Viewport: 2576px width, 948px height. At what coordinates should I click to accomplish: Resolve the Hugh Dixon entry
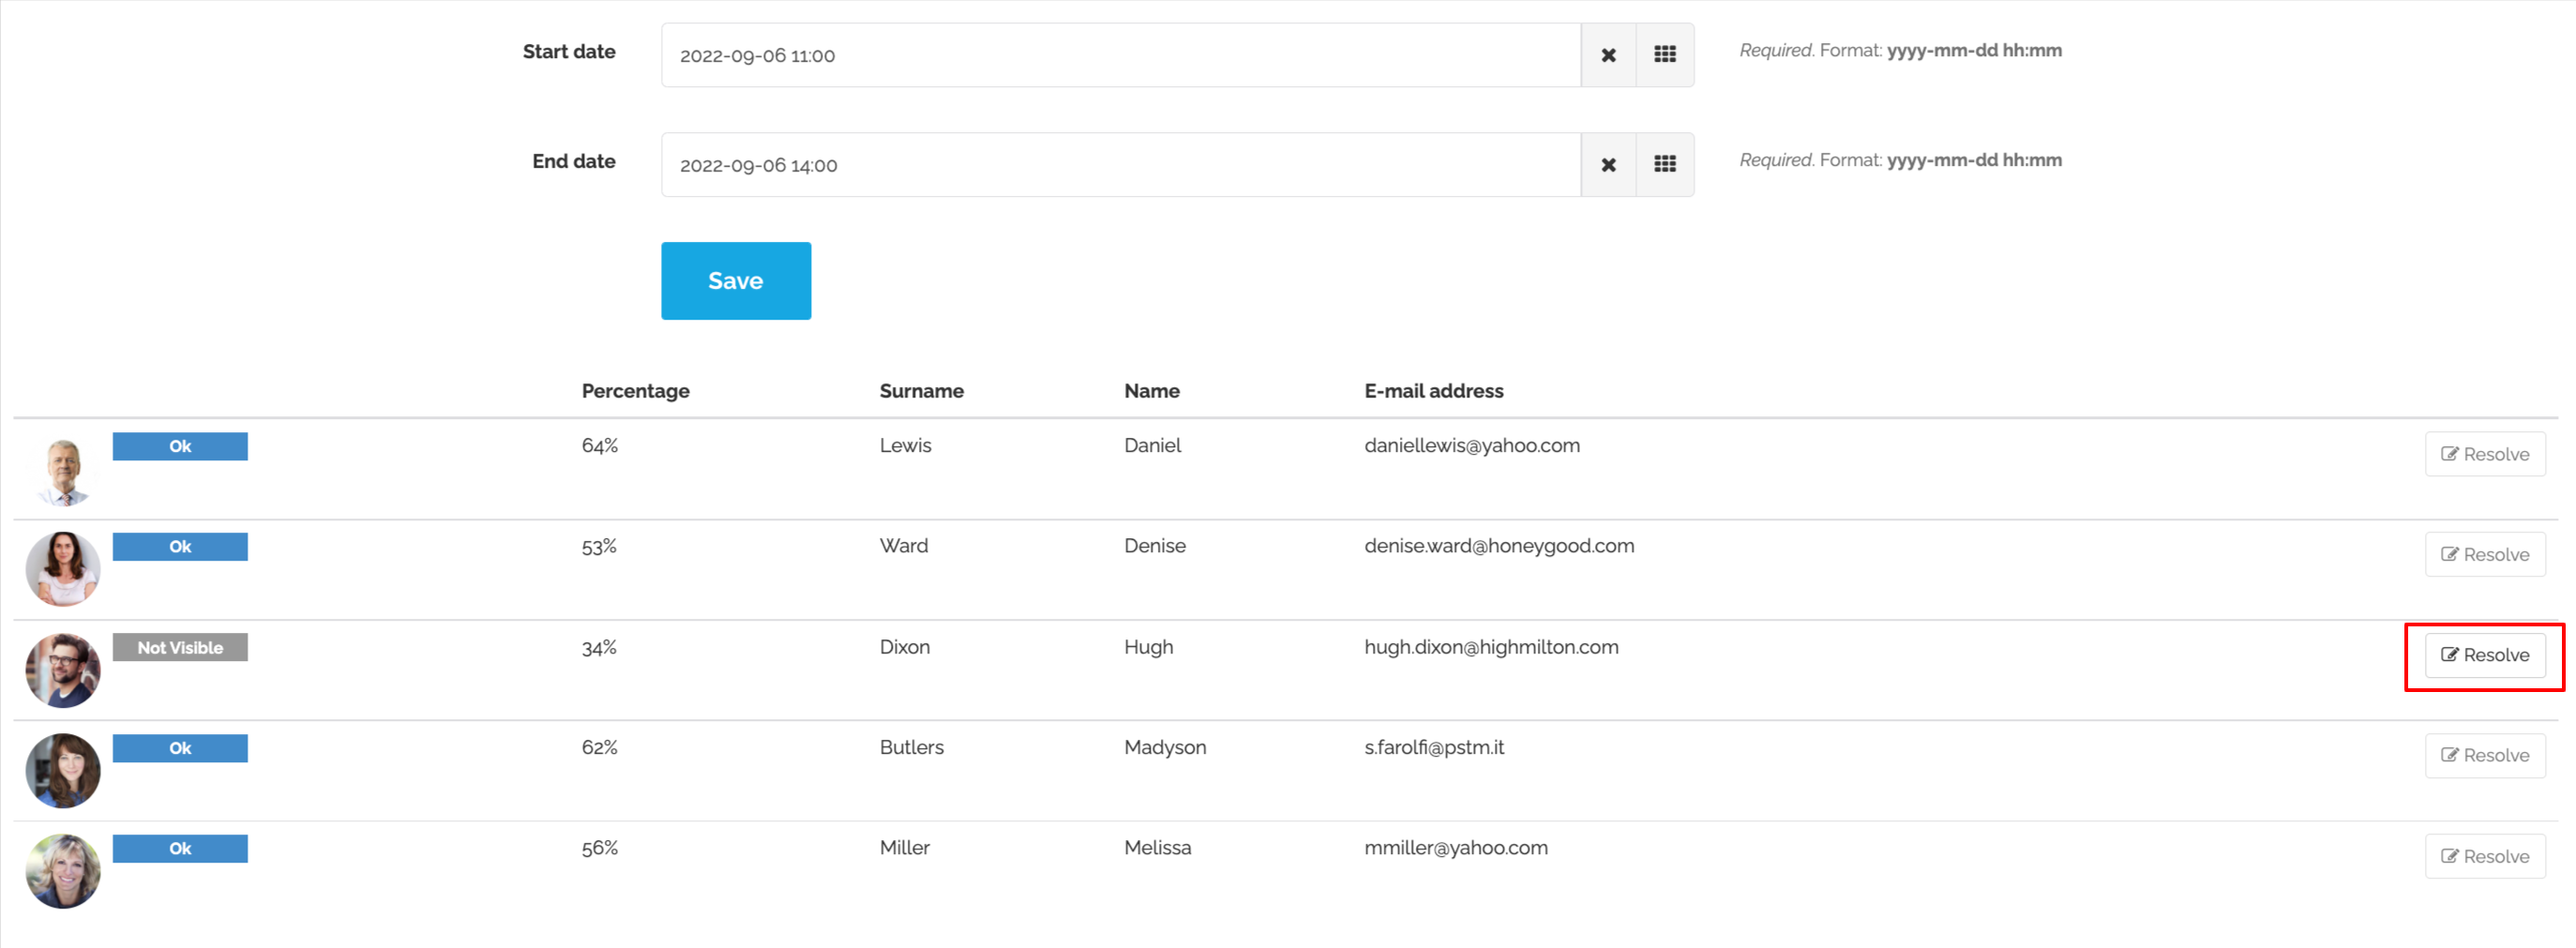click(x=2485, y=655)
